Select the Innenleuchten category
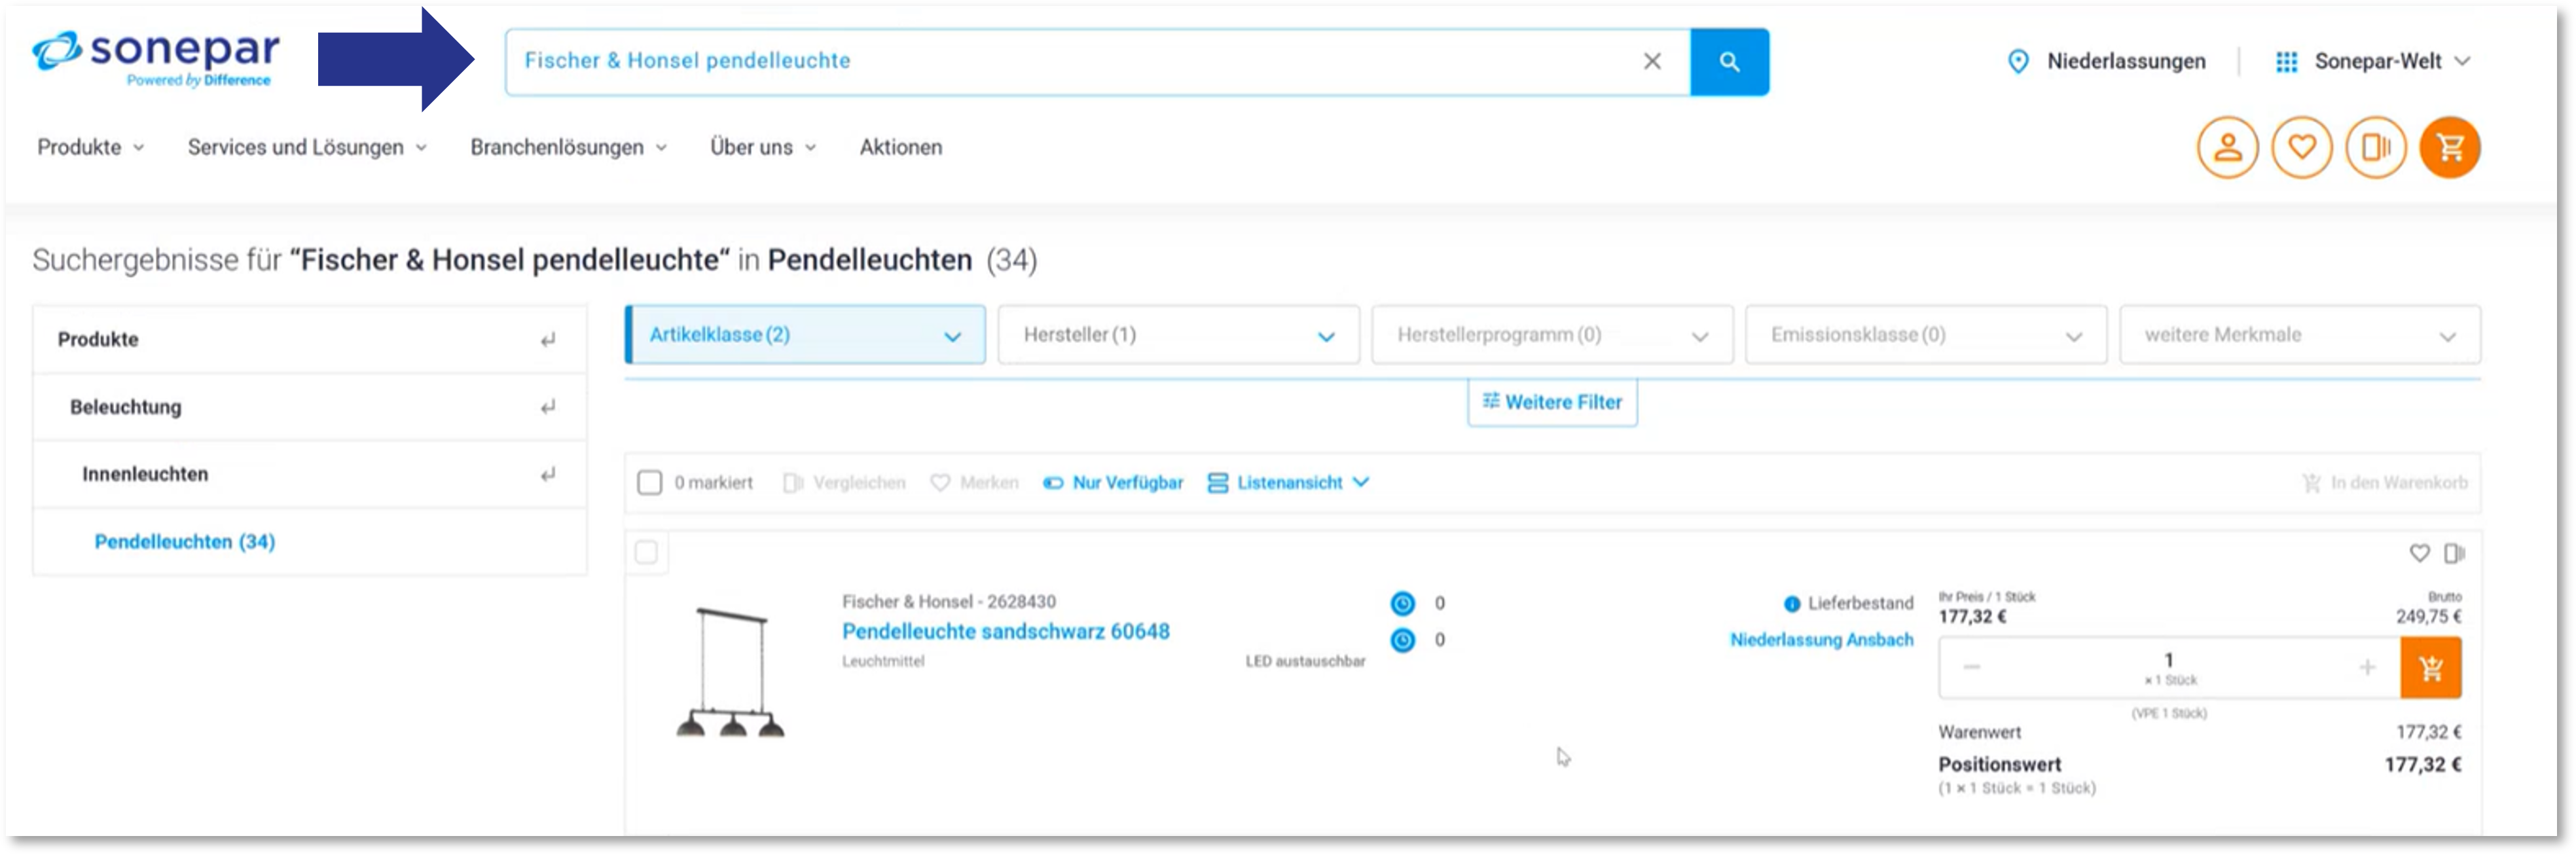Screen dimensions: 2576x855 click(145, 474)
